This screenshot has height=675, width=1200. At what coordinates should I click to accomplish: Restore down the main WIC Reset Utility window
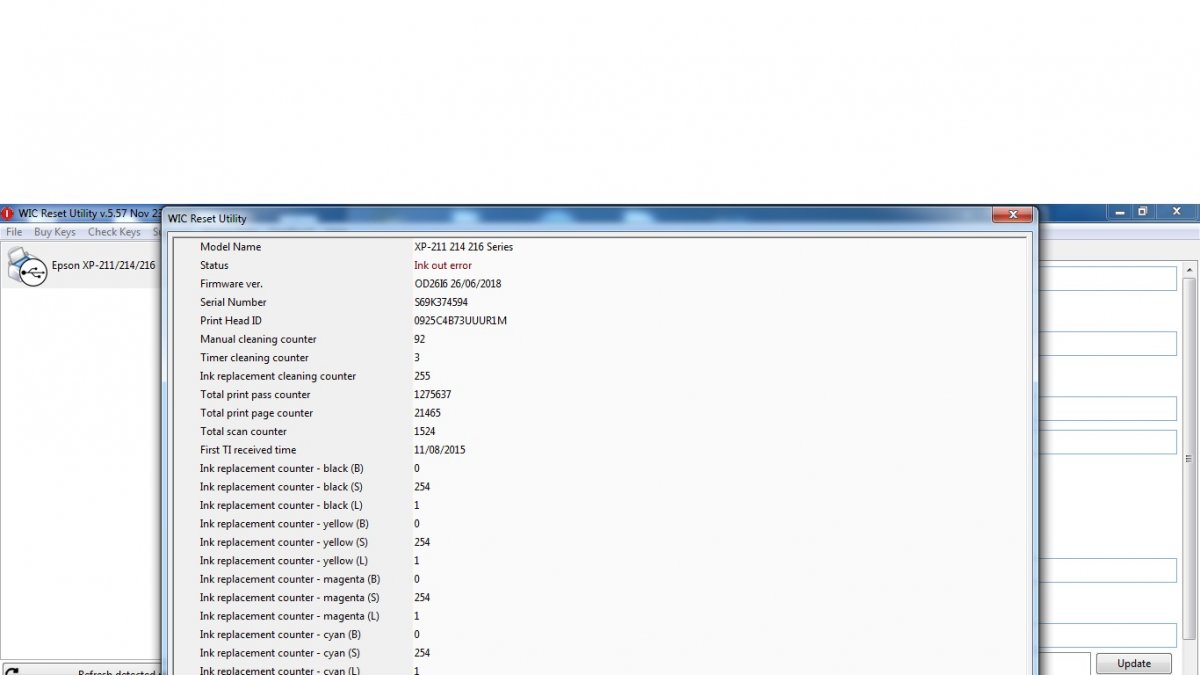click(x=1143, y=212)
